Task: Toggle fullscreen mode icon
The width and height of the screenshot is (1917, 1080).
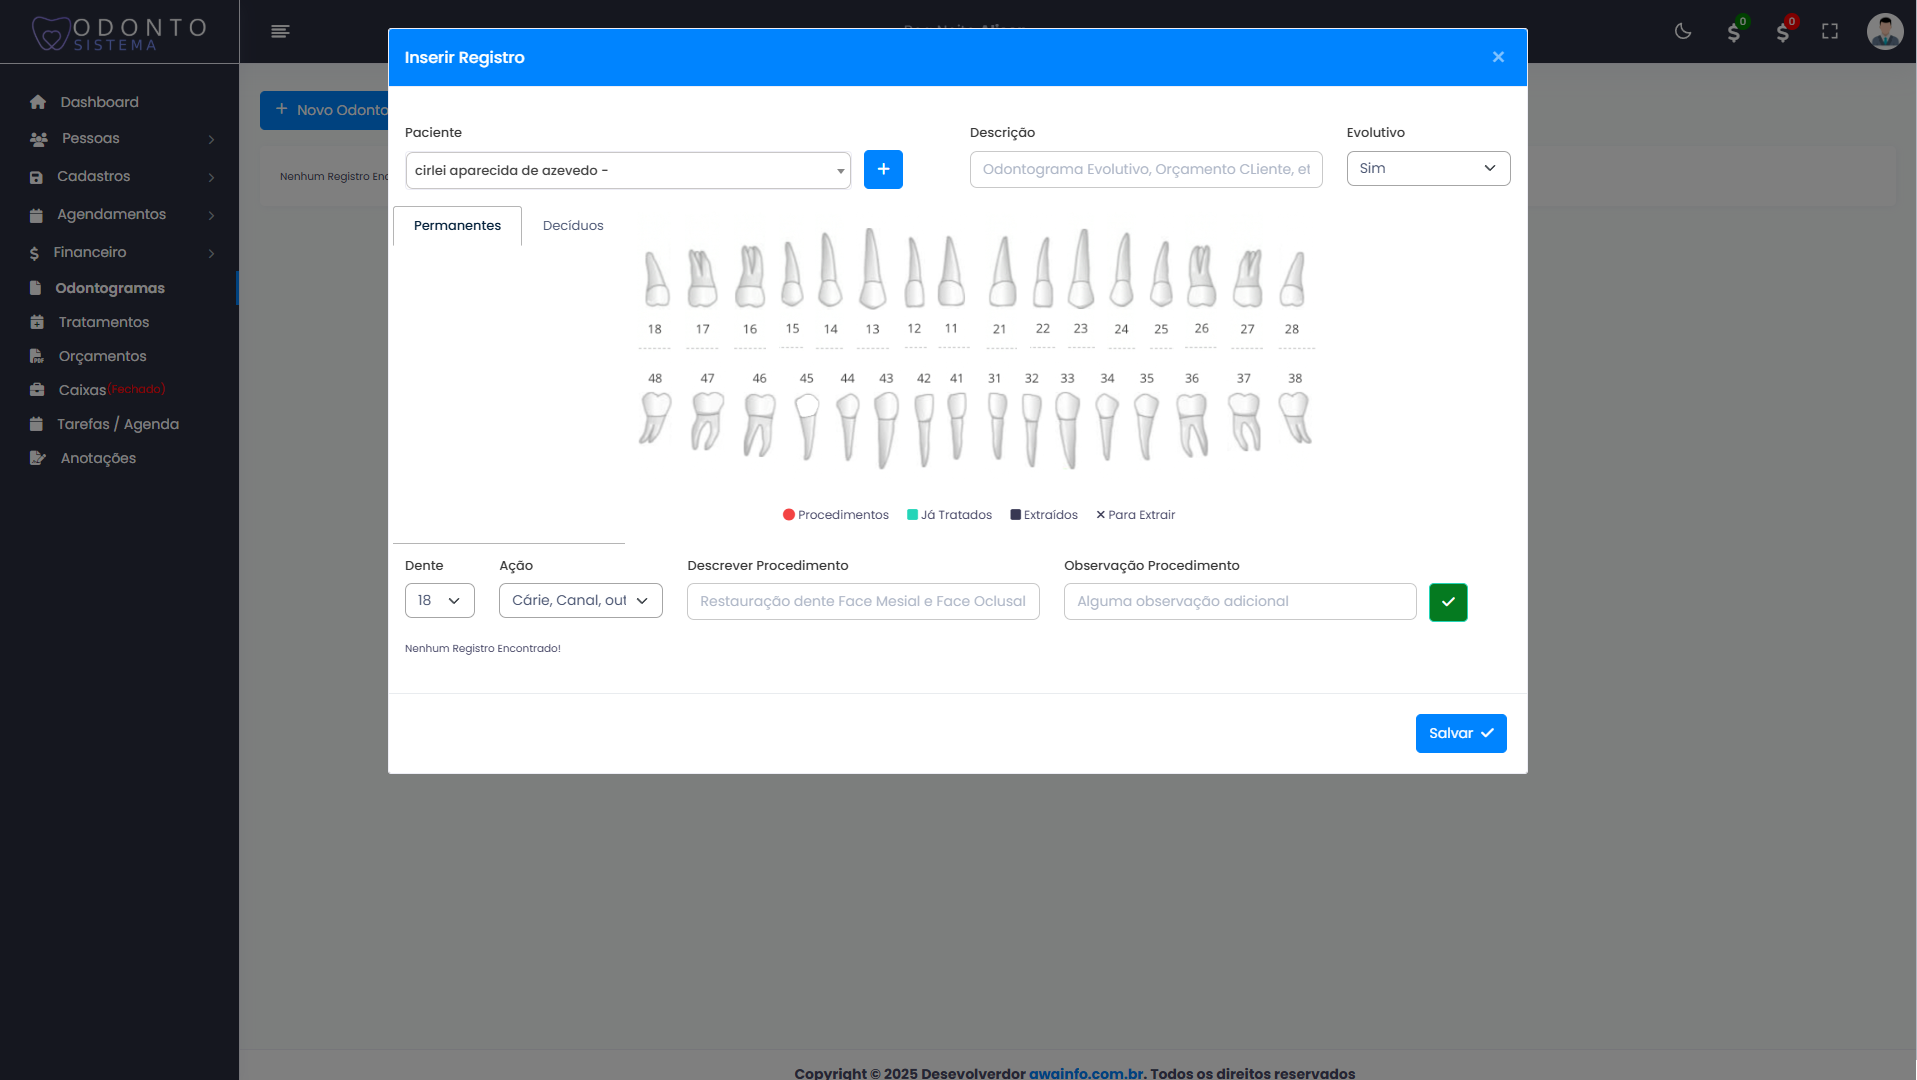Action: point(1830,32)
